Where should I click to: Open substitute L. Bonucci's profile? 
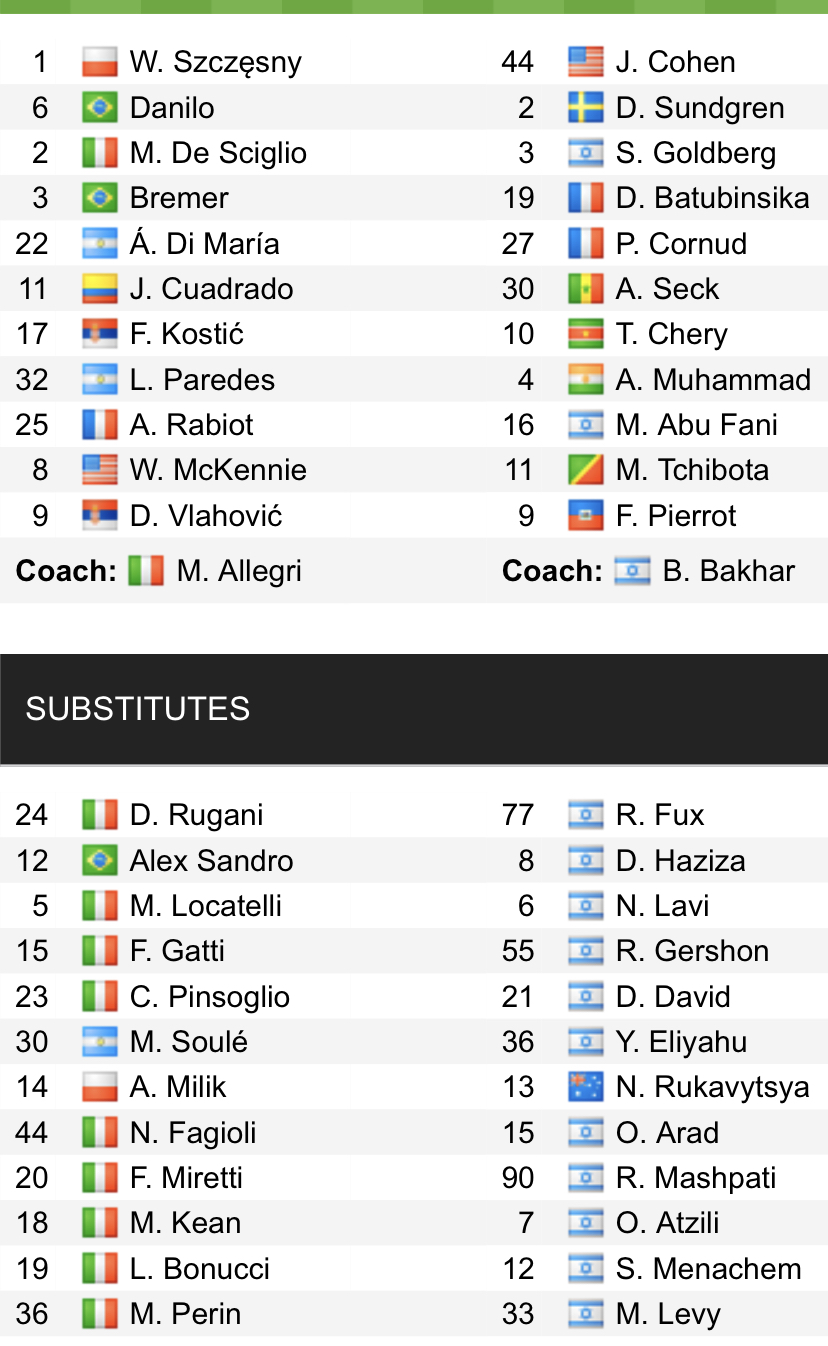tap(200, 1269)
